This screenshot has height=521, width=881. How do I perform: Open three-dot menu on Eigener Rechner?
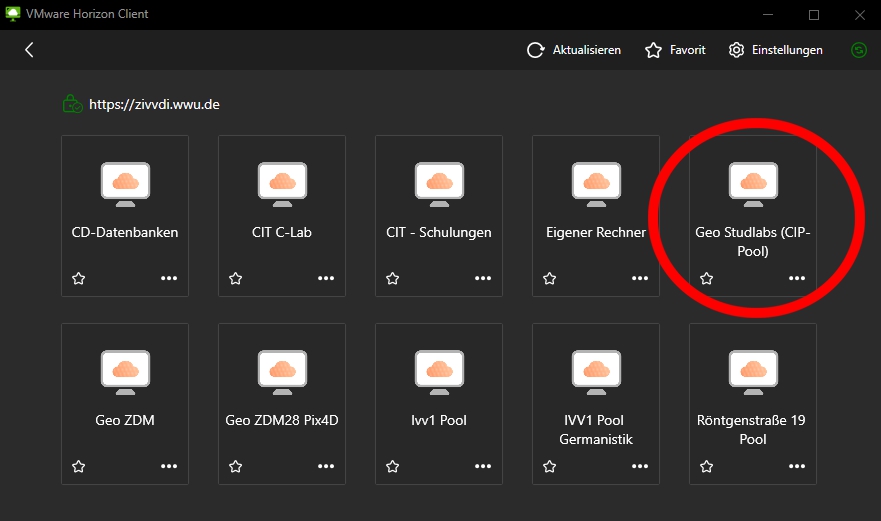pos(640,278)
